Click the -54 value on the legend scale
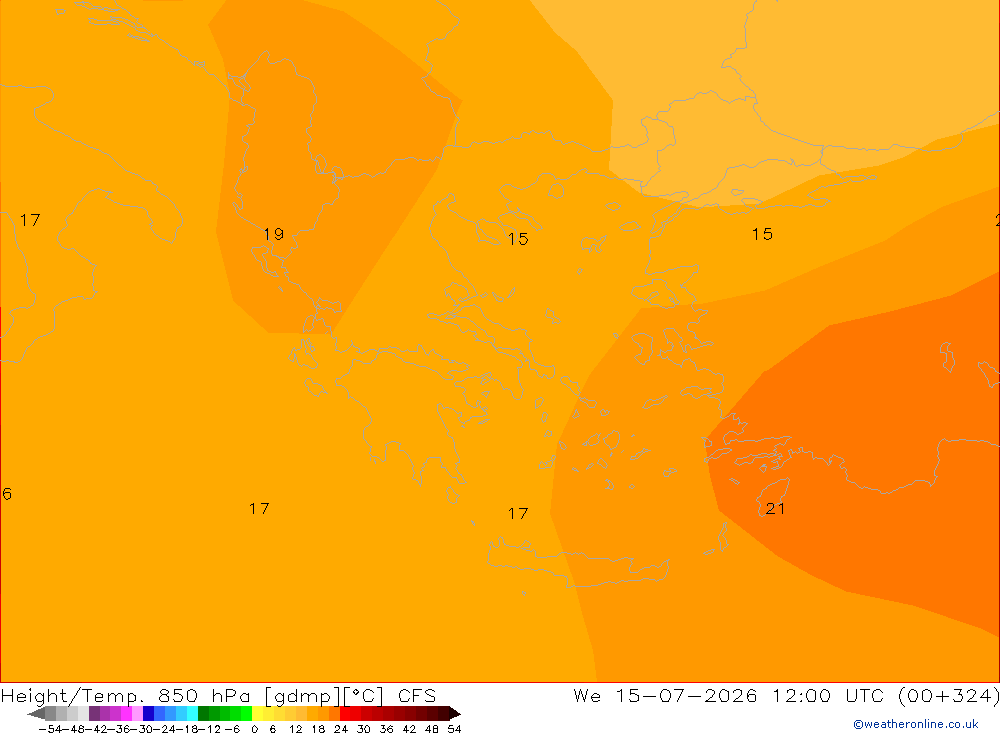Screen dimensions: 1000x733 point(50,729)
